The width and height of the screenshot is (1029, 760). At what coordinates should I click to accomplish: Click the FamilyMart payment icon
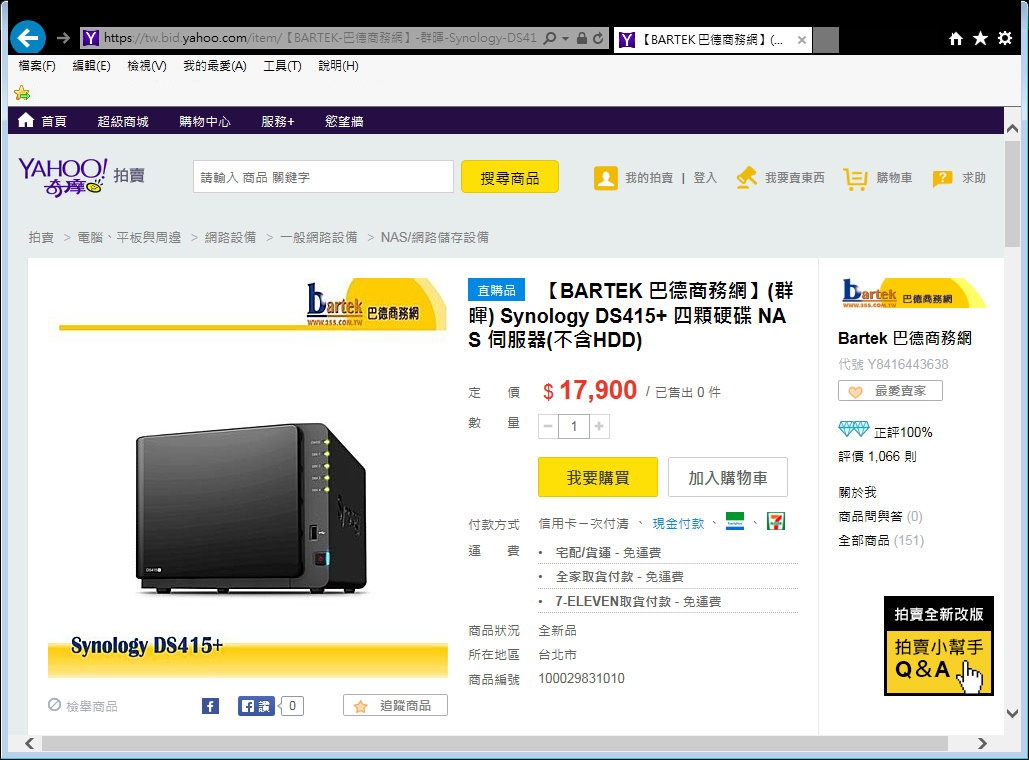point(735,522)
